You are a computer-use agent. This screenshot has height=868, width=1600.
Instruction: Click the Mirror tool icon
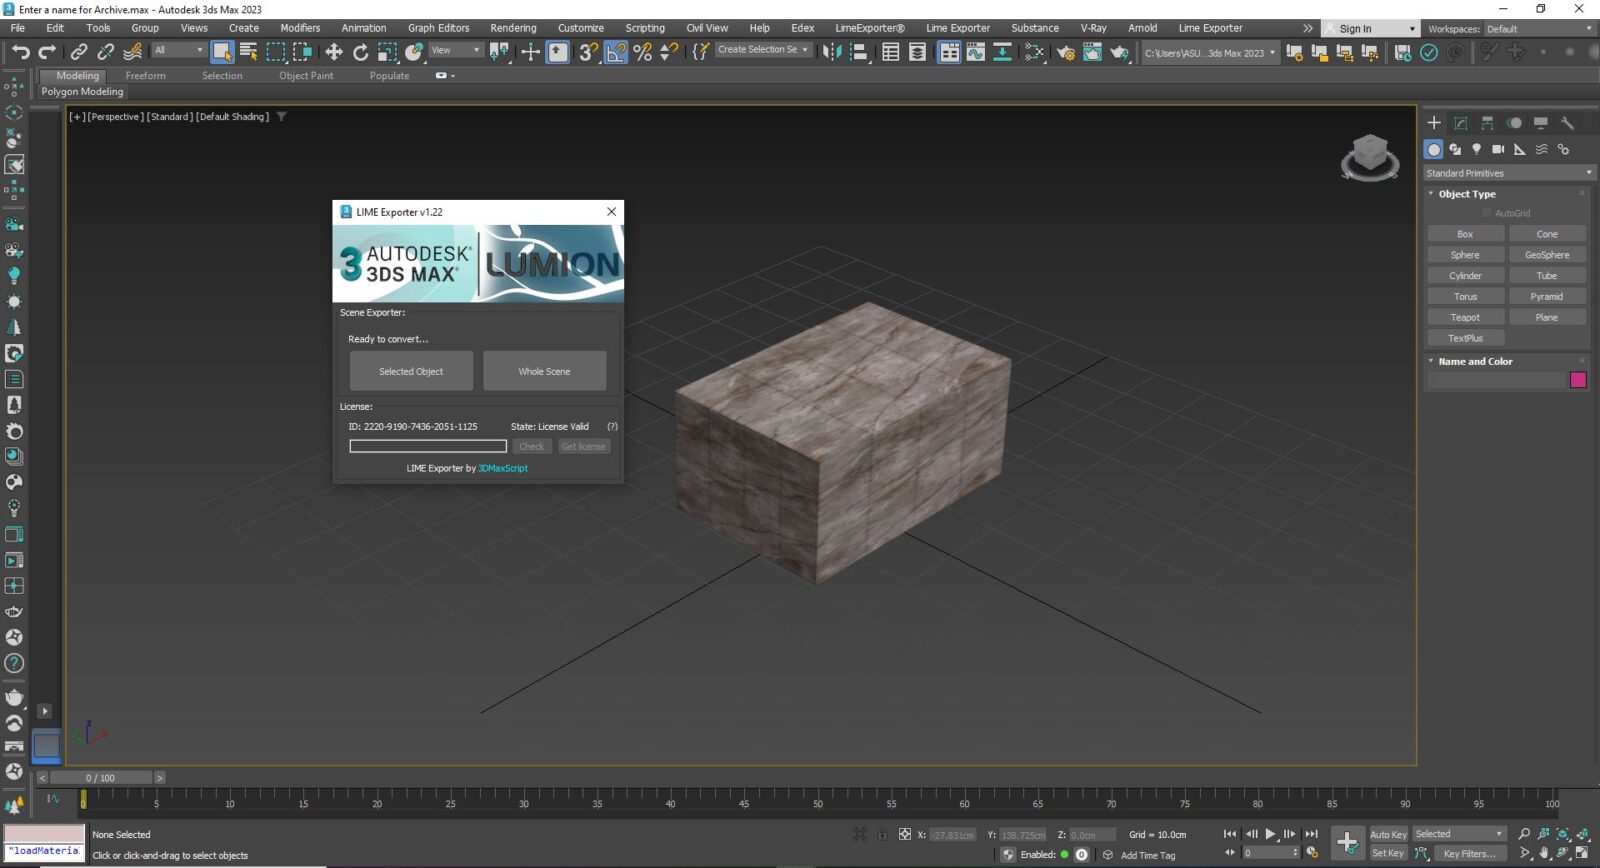(x=832, y=52)
